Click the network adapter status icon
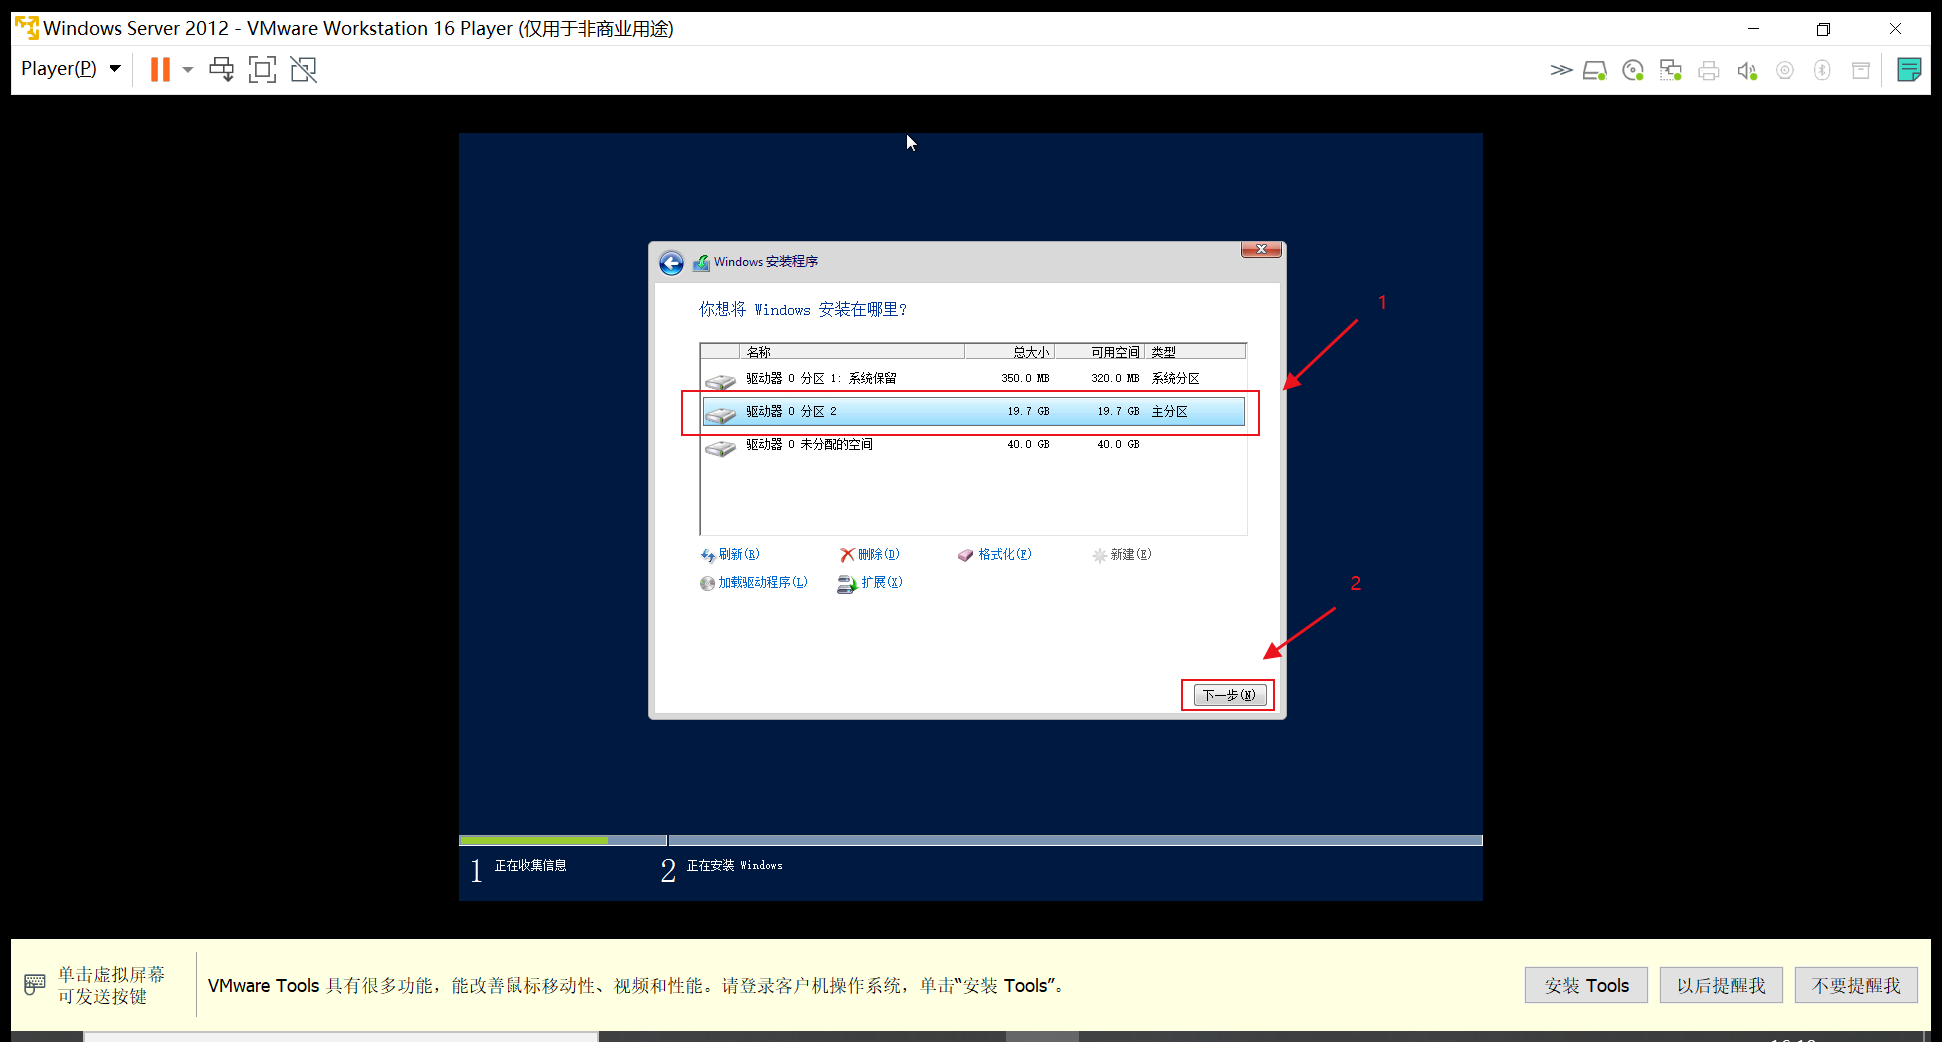 point(1670,69)
